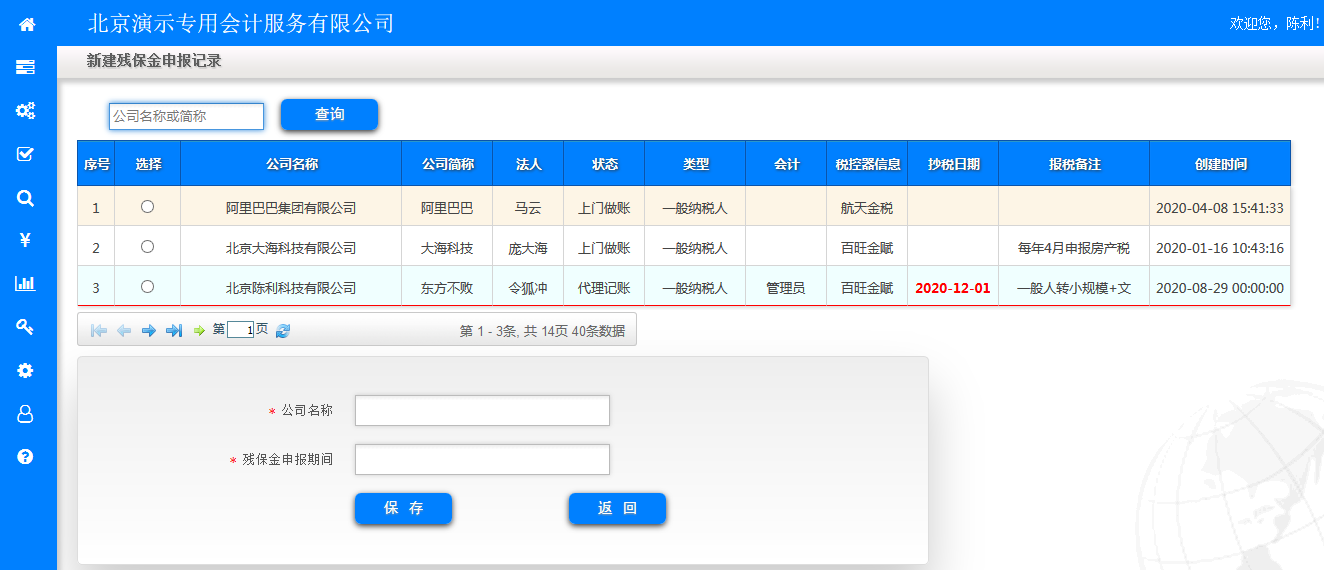
Task: Click the 马云 legal person cell
Action: (x=528, y=208)
